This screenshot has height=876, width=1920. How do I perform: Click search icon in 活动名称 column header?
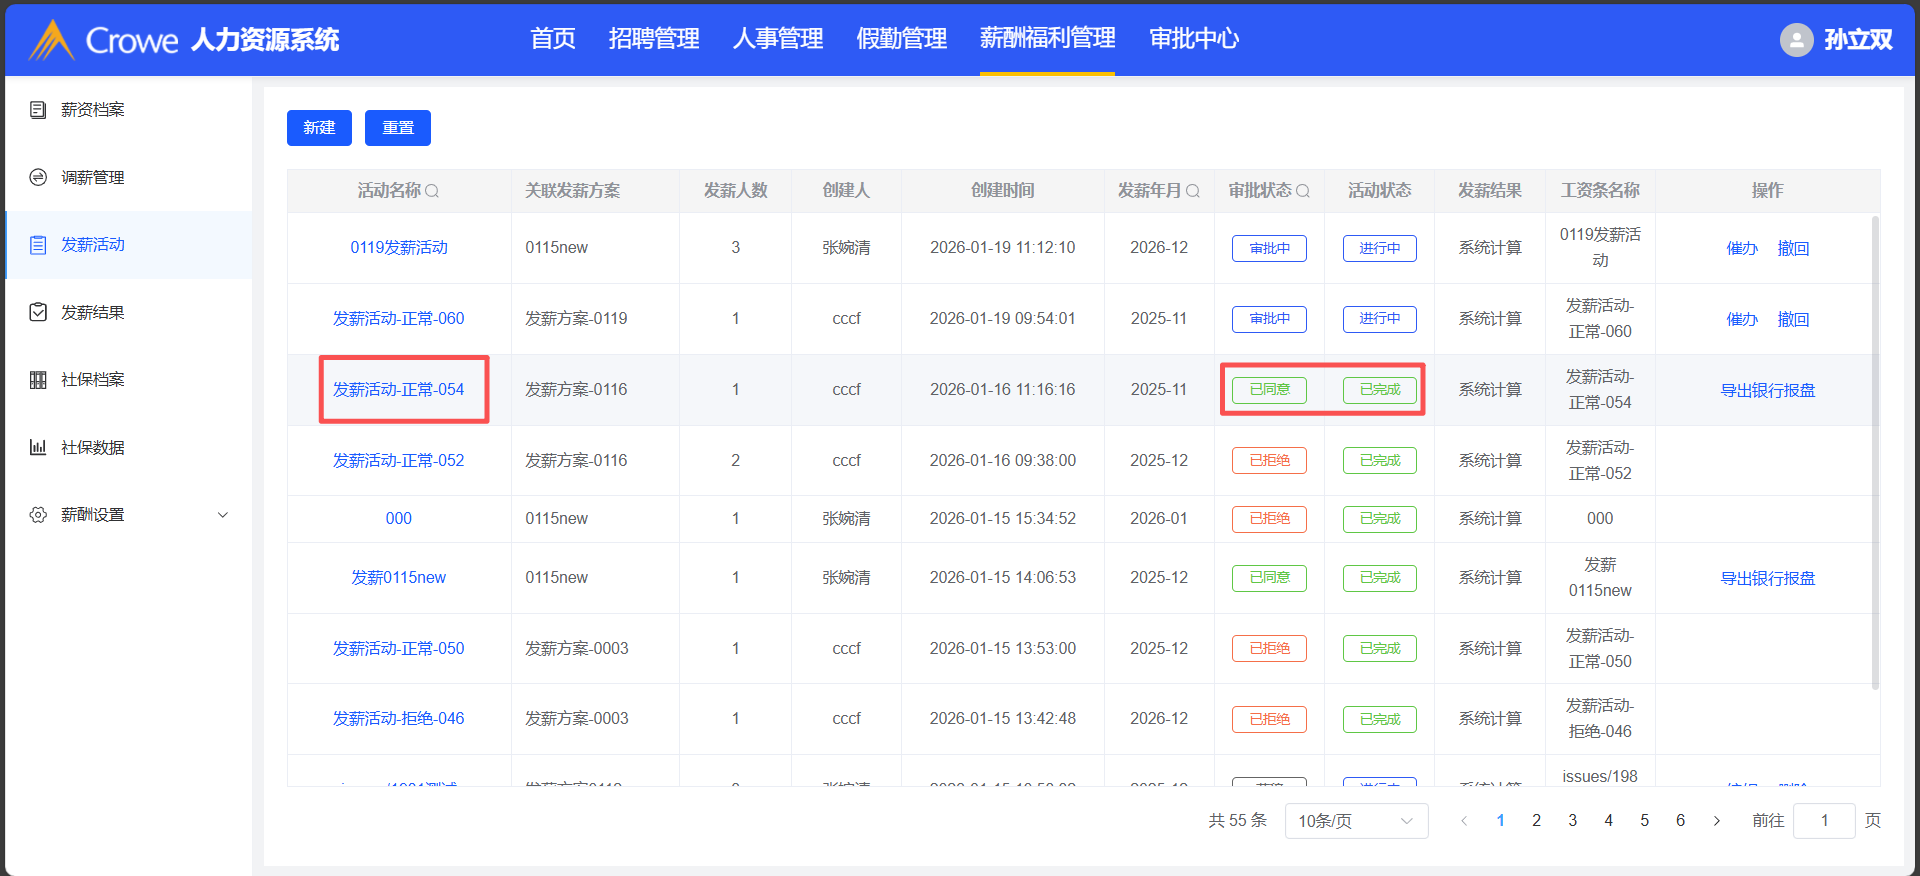pos(432,191)
